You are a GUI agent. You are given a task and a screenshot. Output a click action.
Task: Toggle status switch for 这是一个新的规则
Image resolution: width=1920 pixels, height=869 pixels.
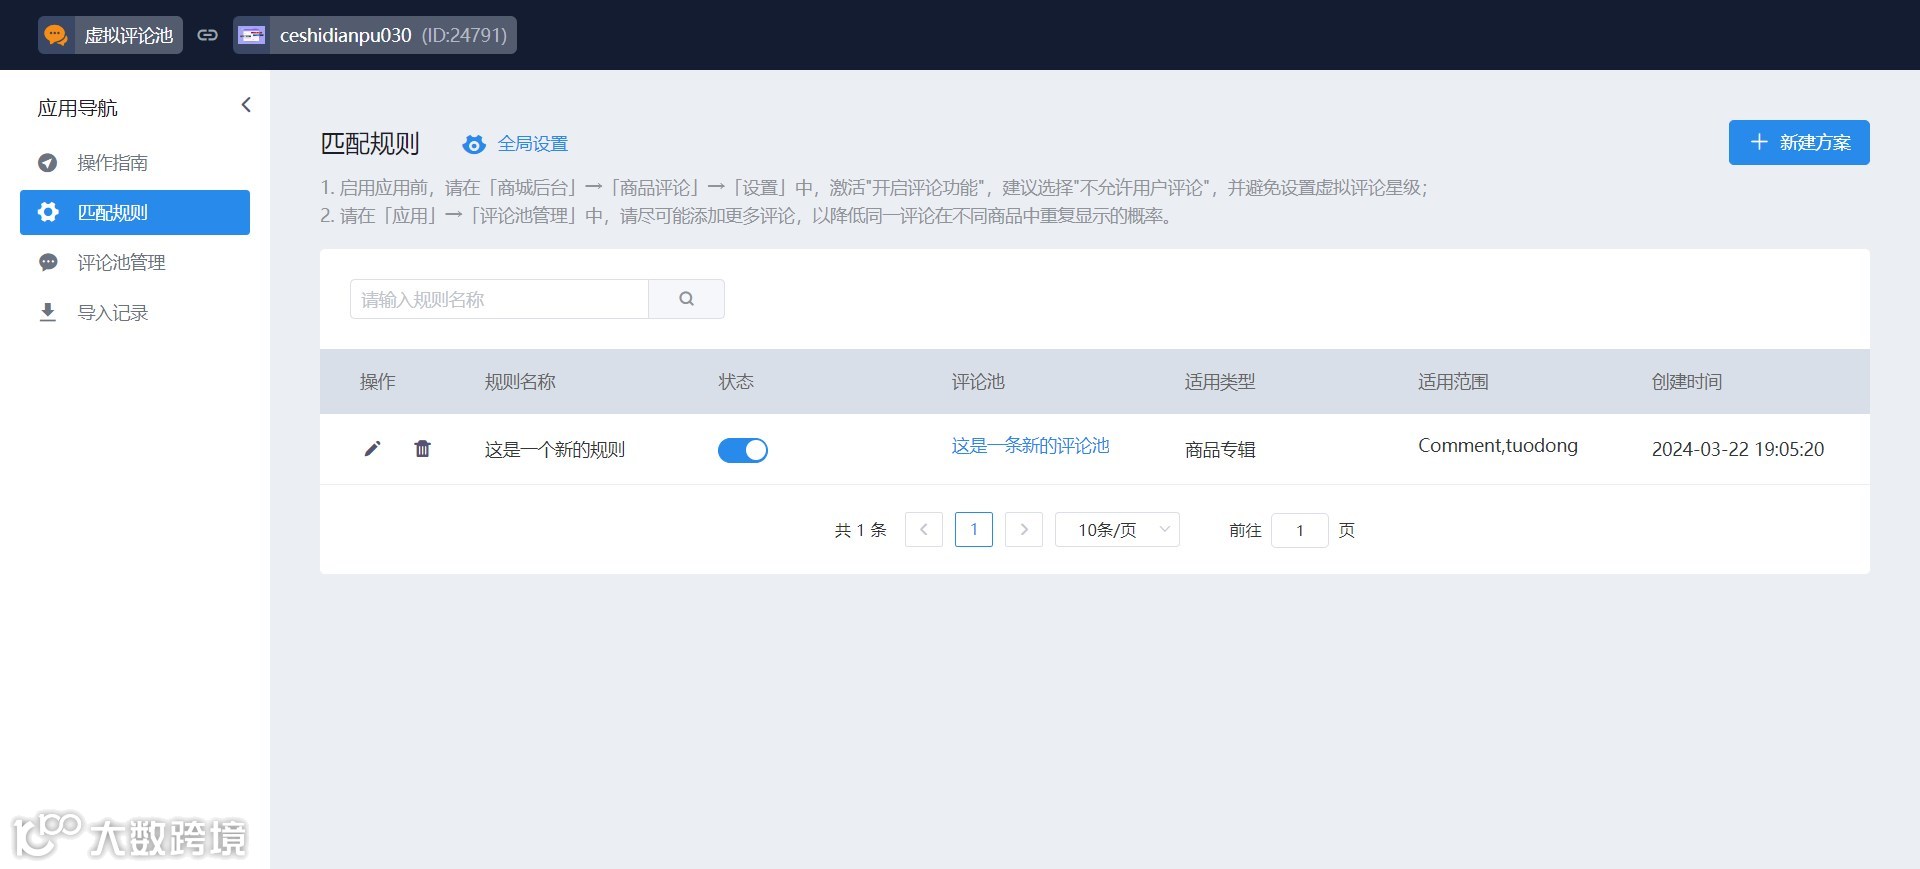coord(743,450)
